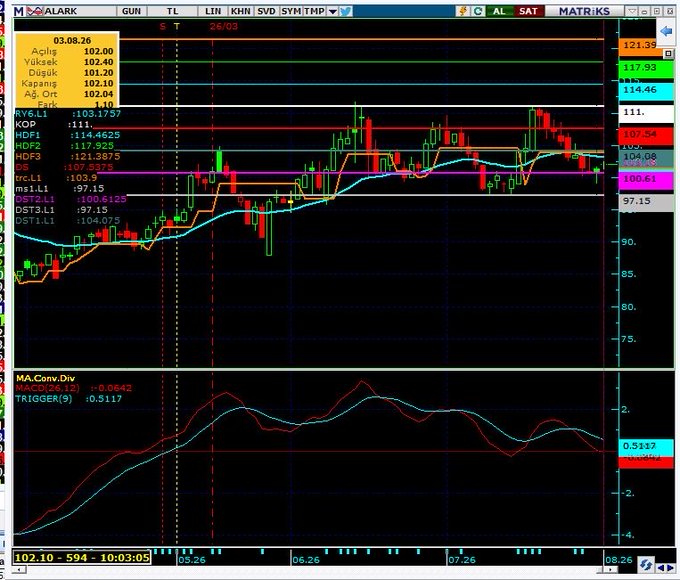The width and height of the screenshot is (680, 580).
Task: Click the MA.Conv.Div indicator title
Action: (x=45, y=378)
